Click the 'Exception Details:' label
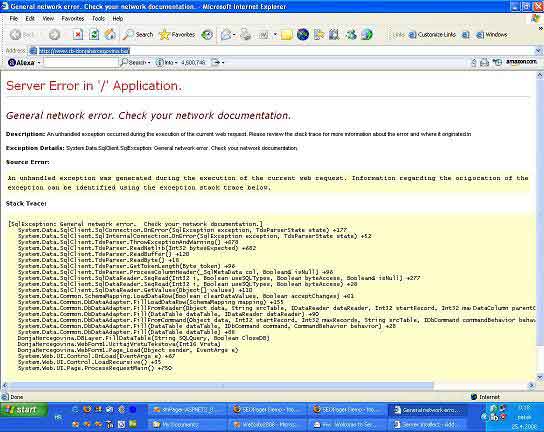 [35, 148]
